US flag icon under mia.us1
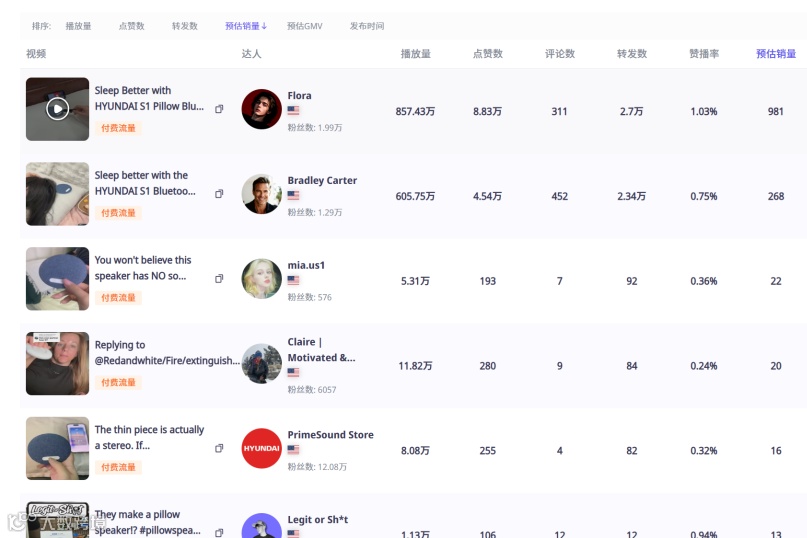Screen dimensions: 807x538 [x=293, y=280]
